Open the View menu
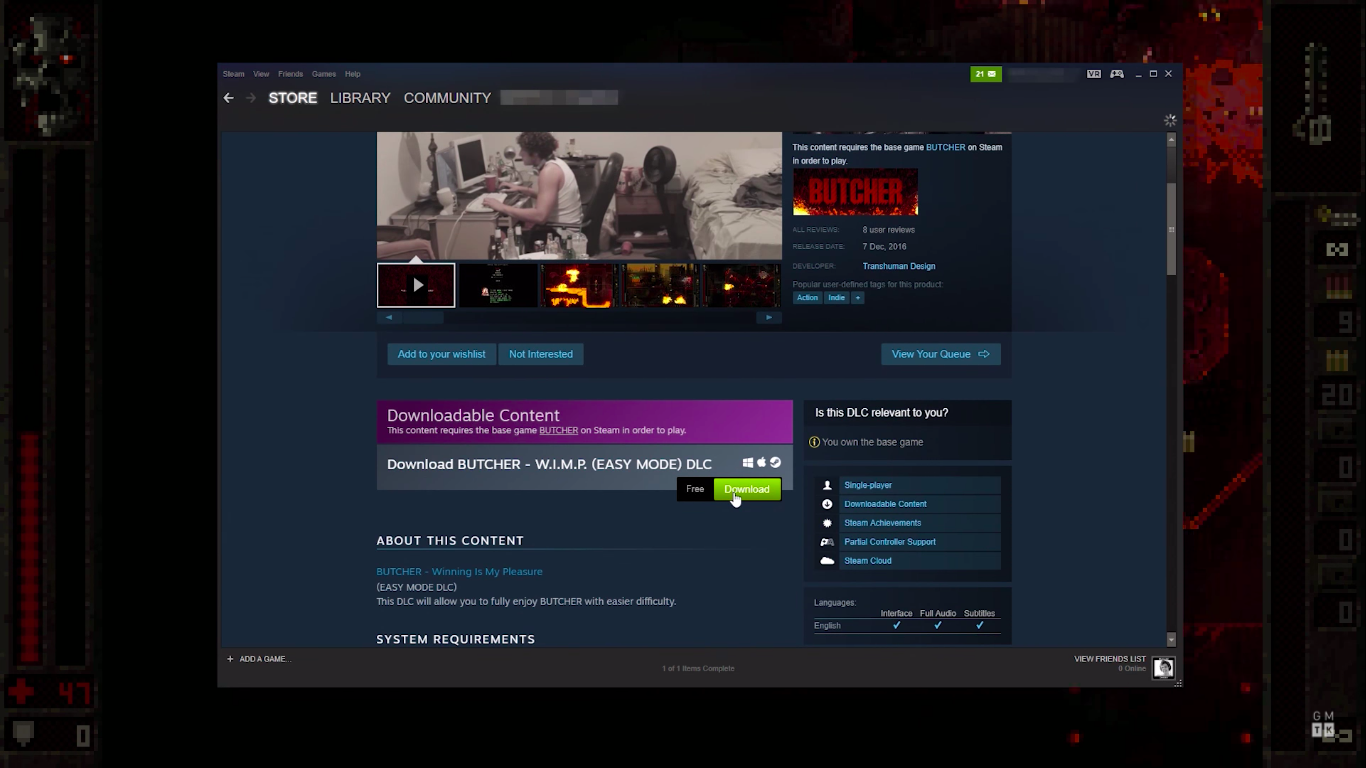 (261, 74)
